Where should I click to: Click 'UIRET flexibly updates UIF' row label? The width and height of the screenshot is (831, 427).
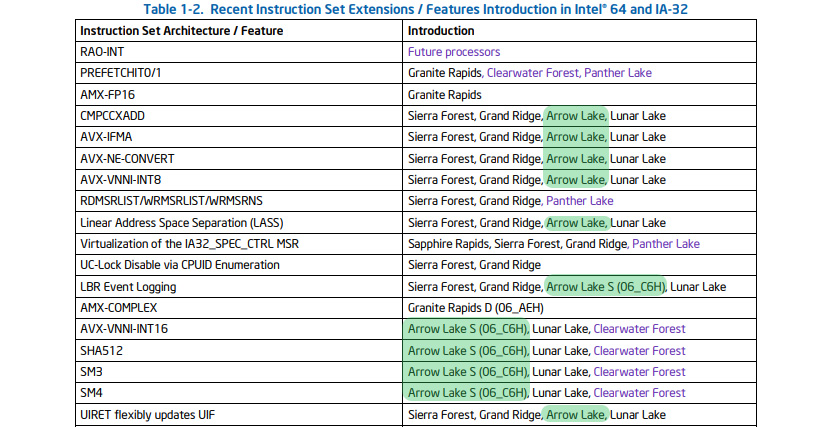coord(147,415)
